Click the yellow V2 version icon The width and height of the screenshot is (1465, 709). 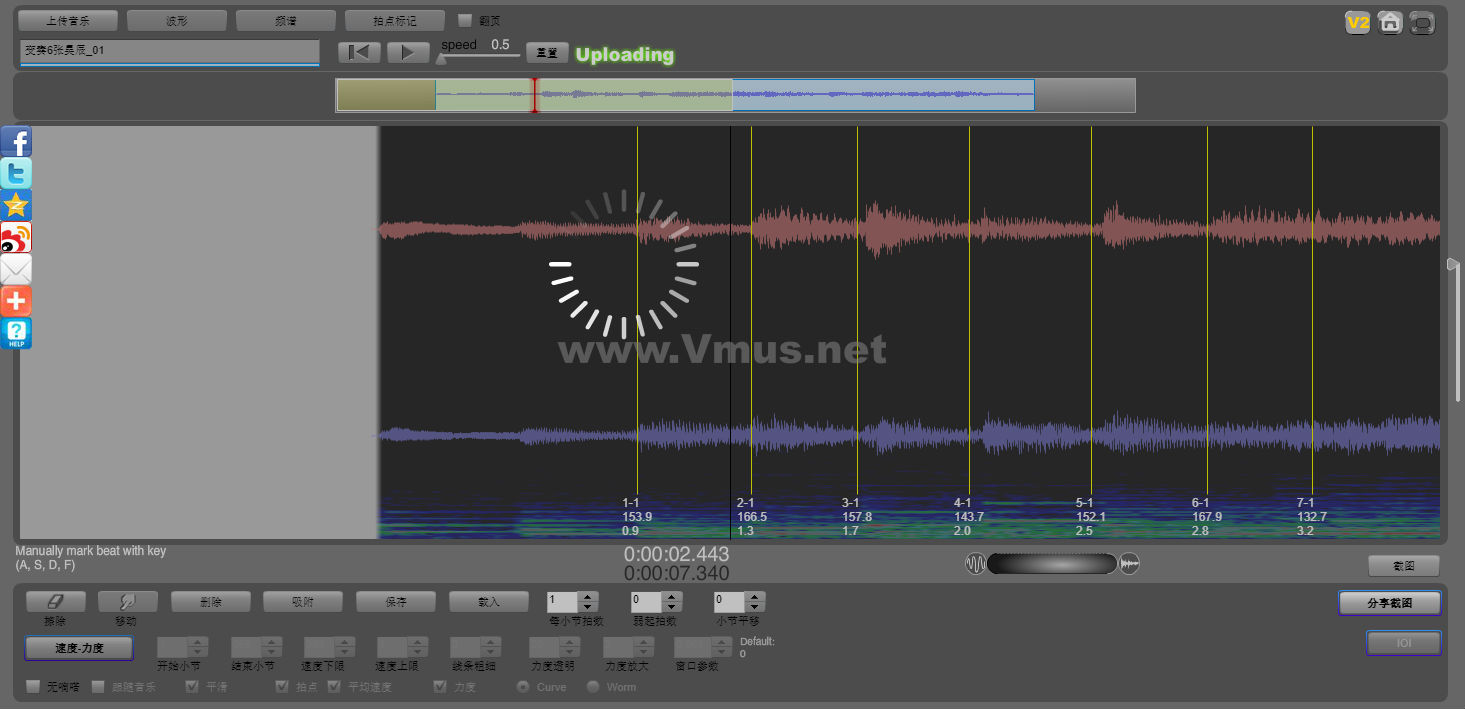point(1357,22)
